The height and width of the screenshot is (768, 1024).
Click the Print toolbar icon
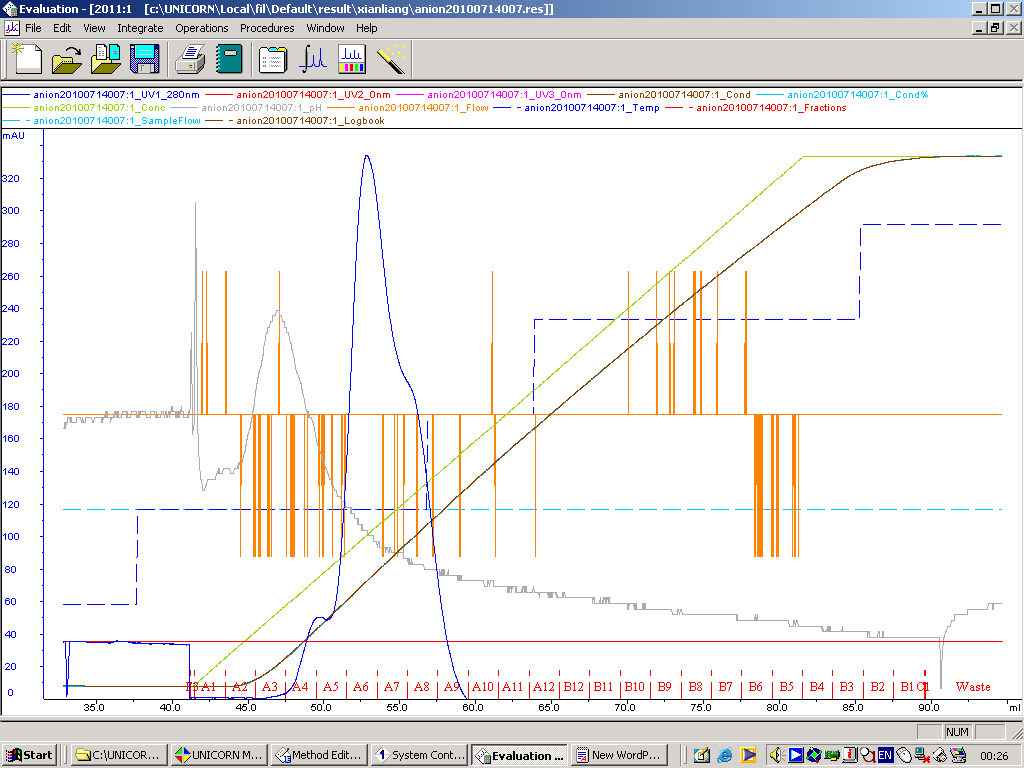(191, 59)
